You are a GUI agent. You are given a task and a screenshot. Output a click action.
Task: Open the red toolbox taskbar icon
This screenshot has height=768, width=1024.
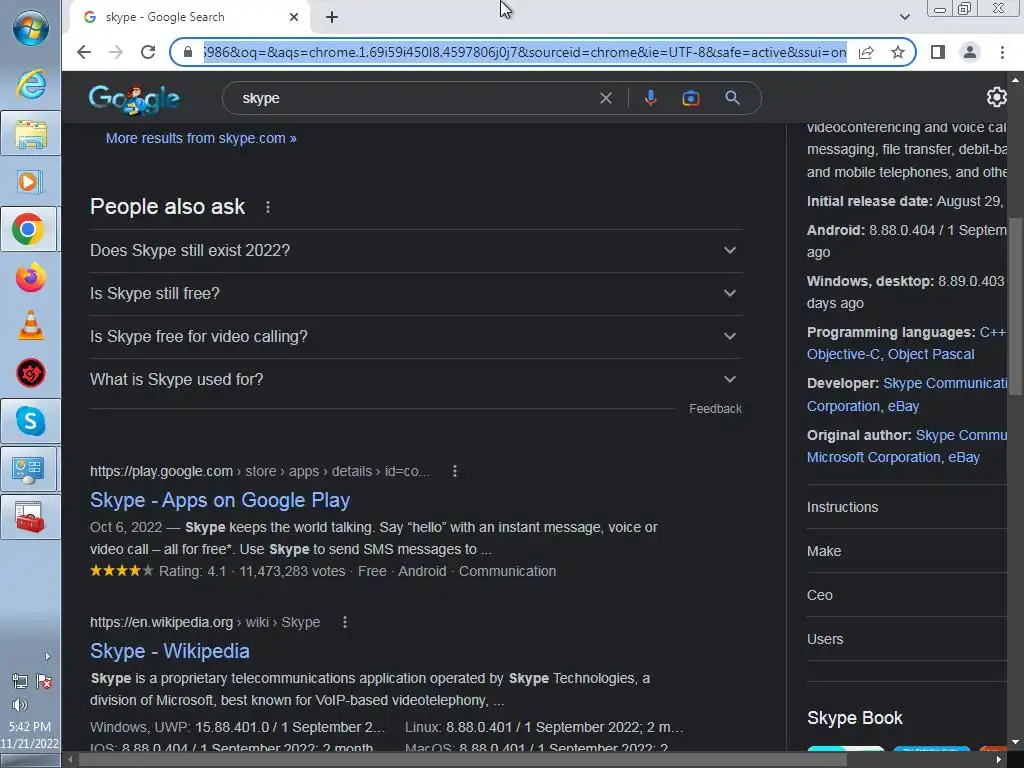[31, 517]
